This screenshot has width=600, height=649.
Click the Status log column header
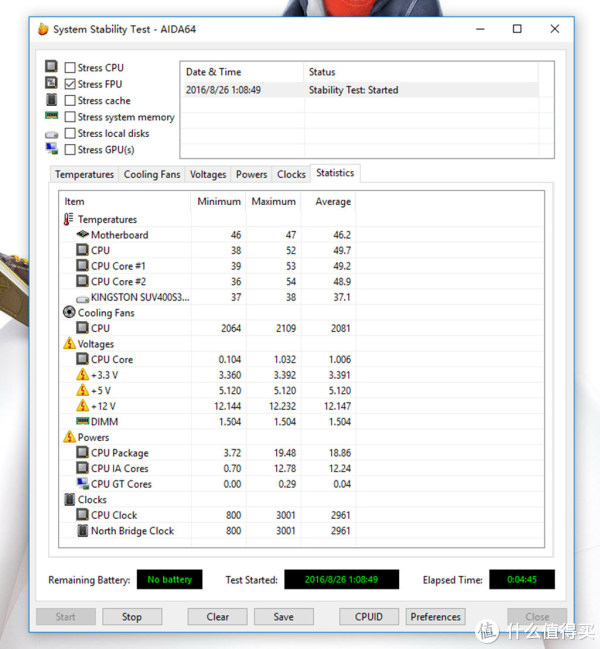pyautogui.click(x=421, y=72)
